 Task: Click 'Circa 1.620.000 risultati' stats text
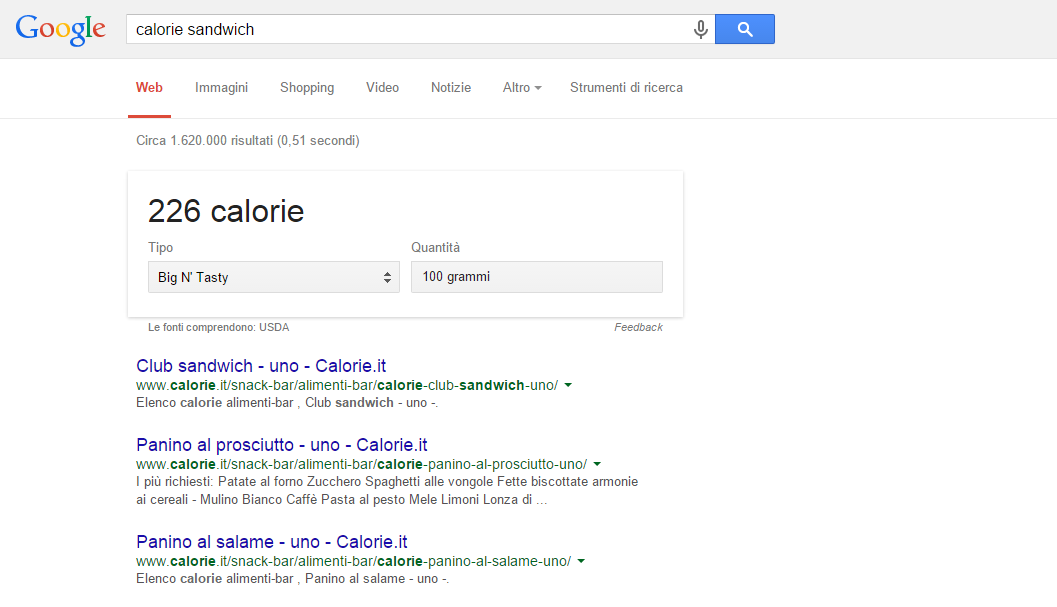click(247, 140)
